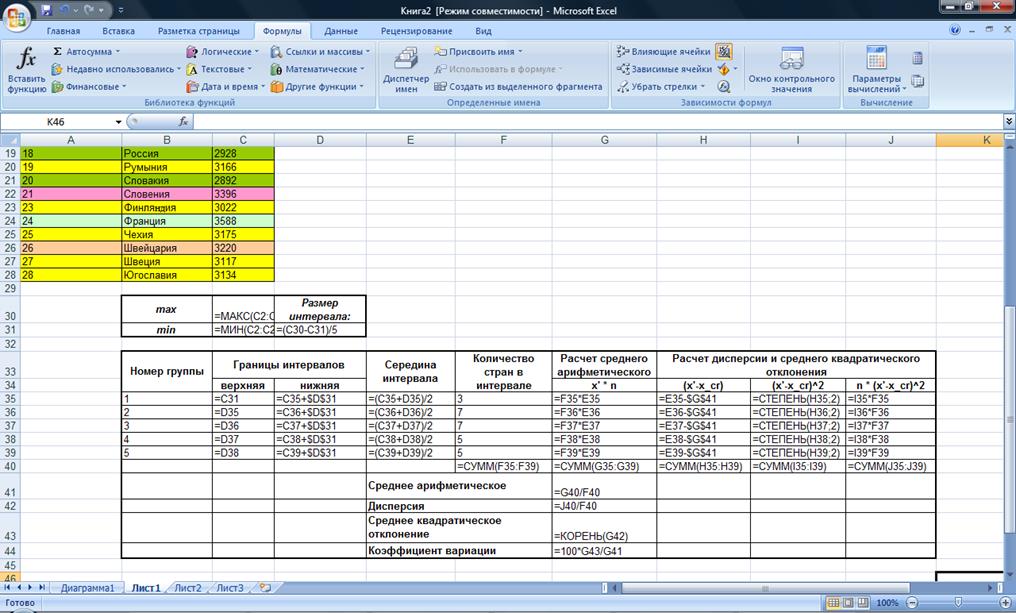Switch to the Данные ribbon tab
The image size is (1016, 613).
point(341,30)
